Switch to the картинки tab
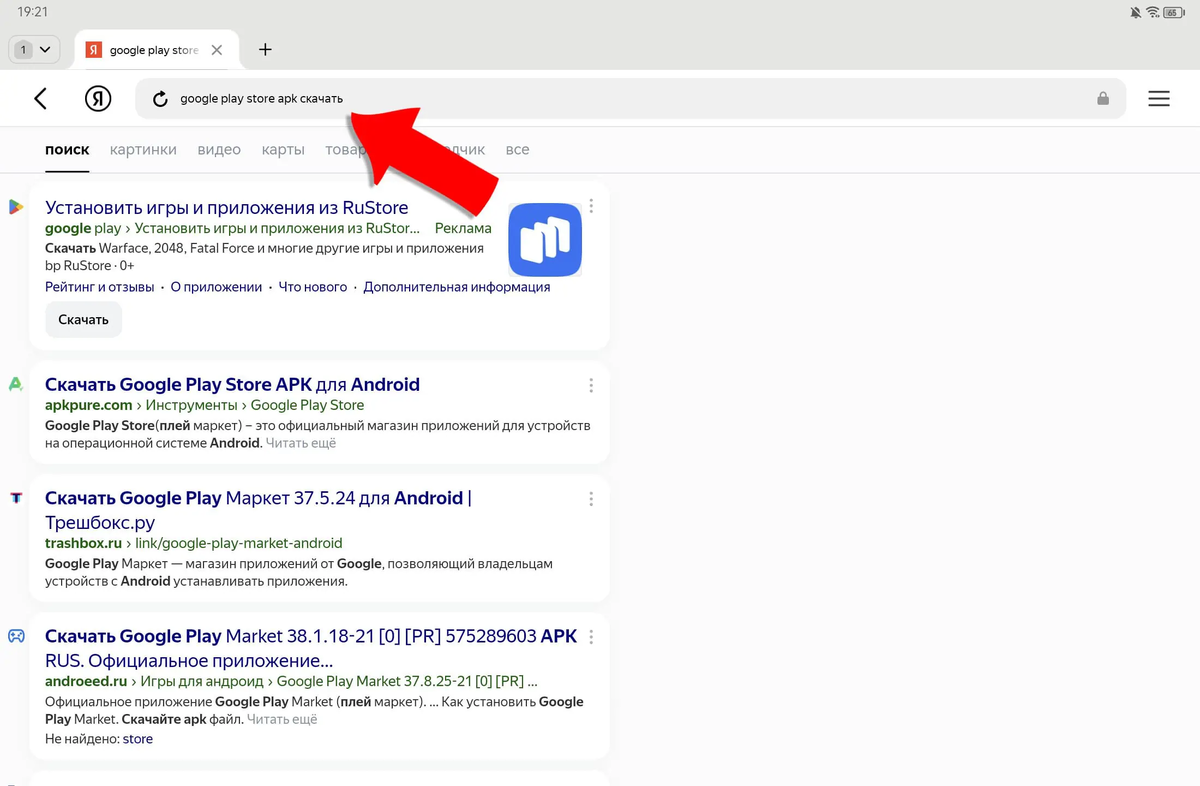Image resolution: width=1200 pixels, height=786 pixels. point(143,150)
